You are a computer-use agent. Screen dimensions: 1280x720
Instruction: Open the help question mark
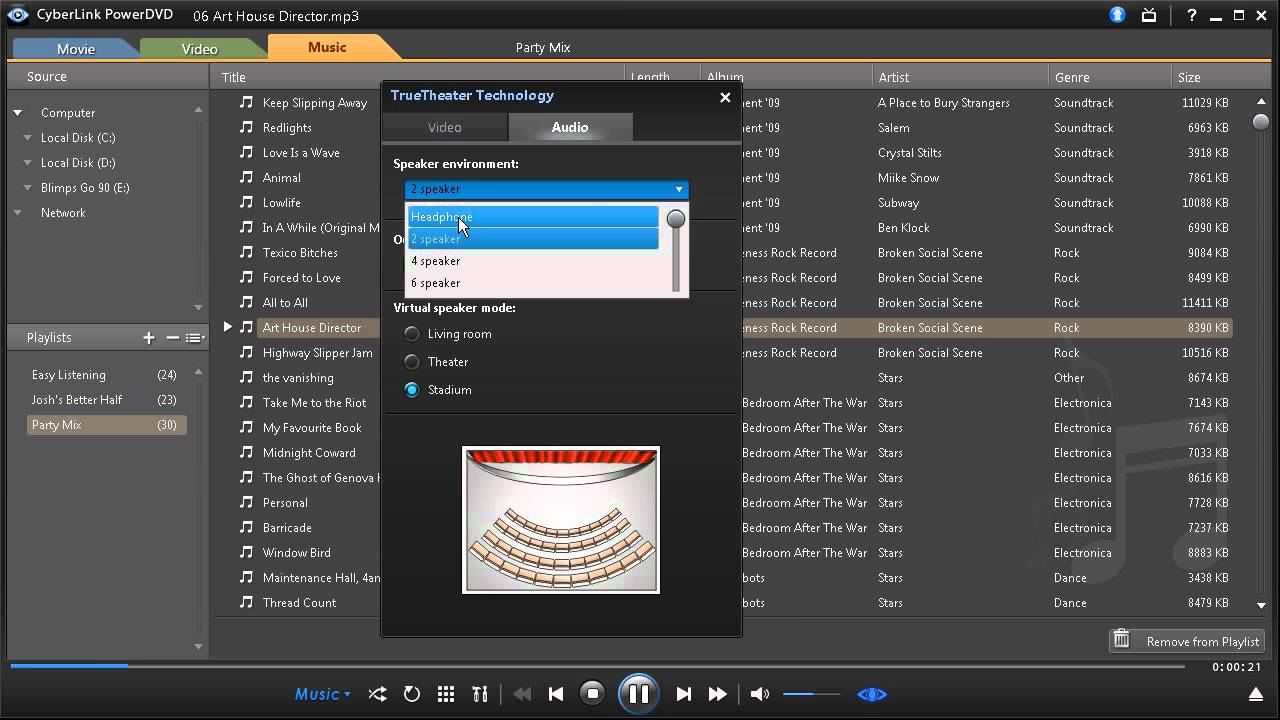[x=1192, y=15]
